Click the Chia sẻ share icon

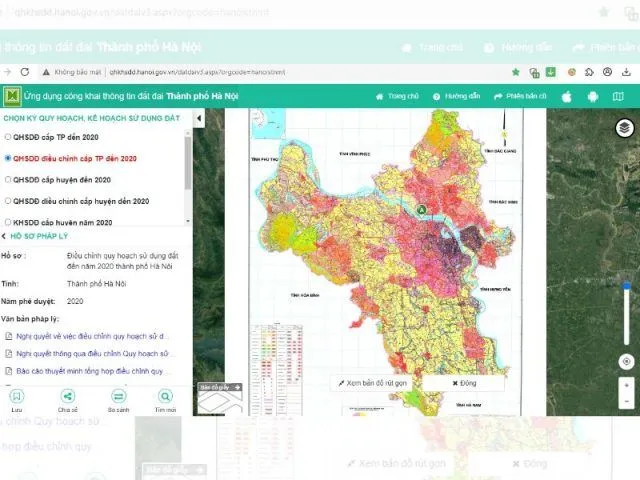[67, 396]
